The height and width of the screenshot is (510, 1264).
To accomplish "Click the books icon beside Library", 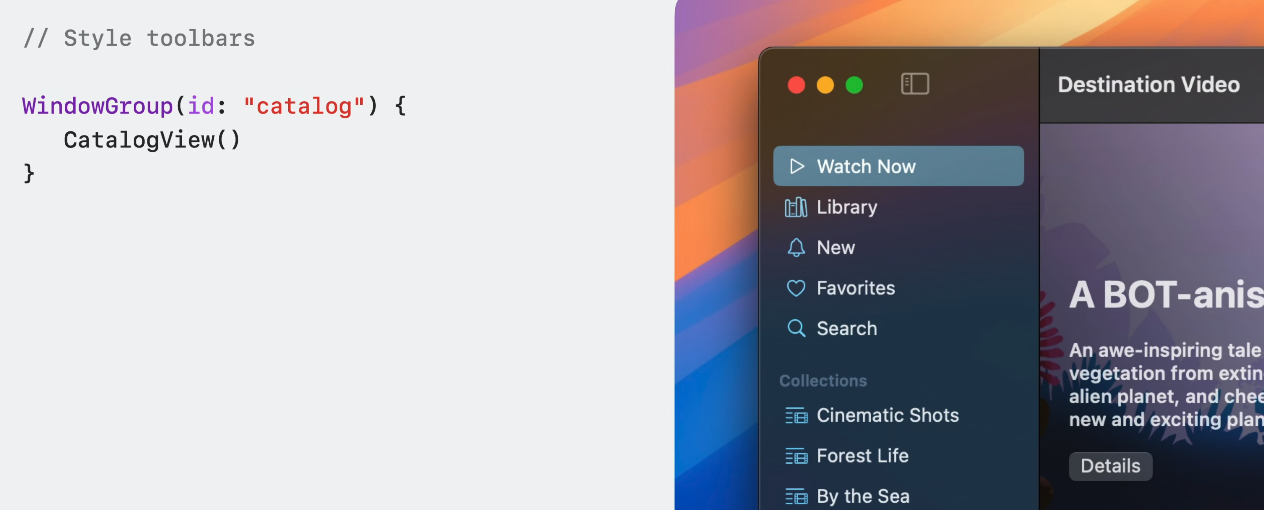I will click(796, 207).
